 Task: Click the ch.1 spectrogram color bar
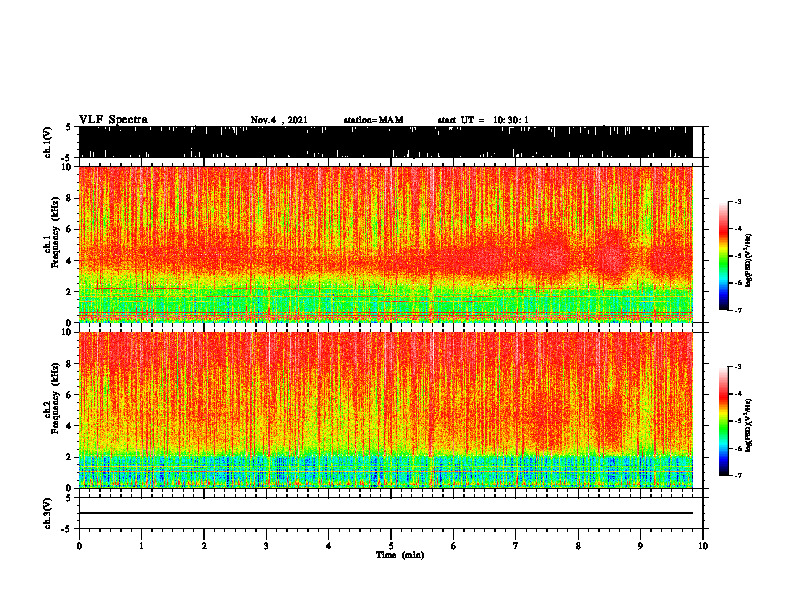tap(723, 256)
